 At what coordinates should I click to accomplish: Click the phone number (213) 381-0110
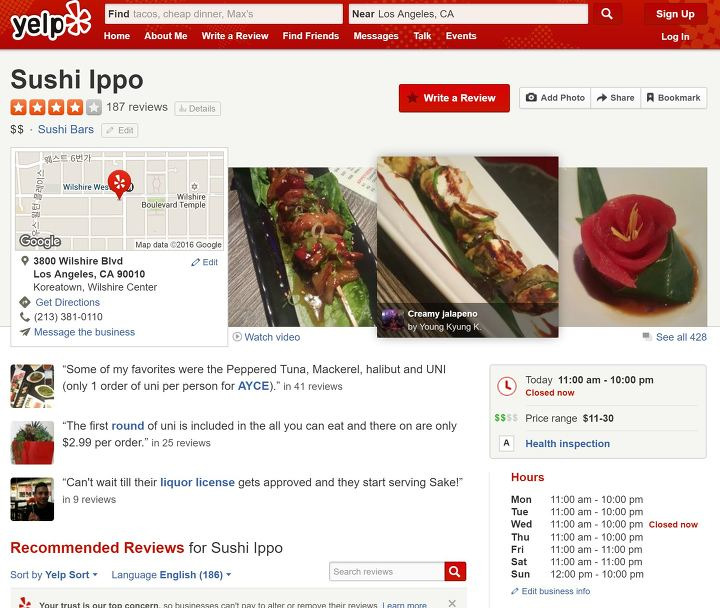point(68,317)
